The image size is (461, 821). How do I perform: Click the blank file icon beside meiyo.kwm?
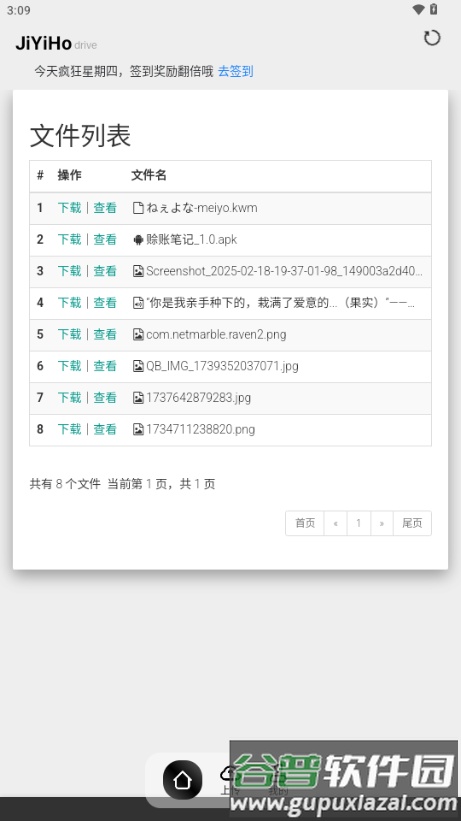pyautogui.click(x=138, y=208)
